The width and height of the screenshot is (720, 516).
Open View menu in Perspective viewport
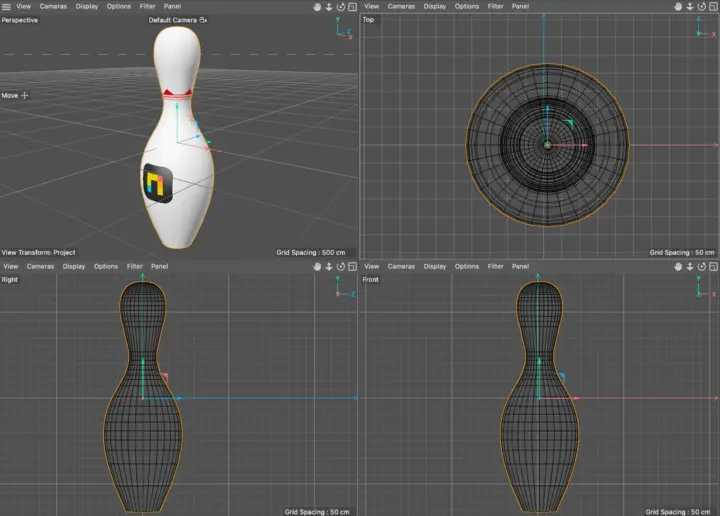pos(23,6)
